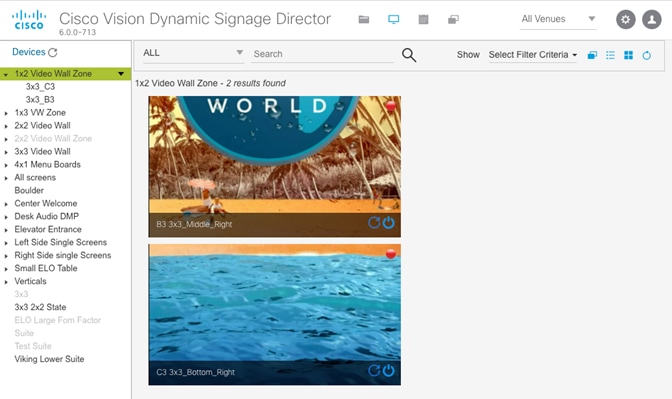Viewport: 672px width, 399px height.
Task: Click the Cisco logo
Action: 29,20
